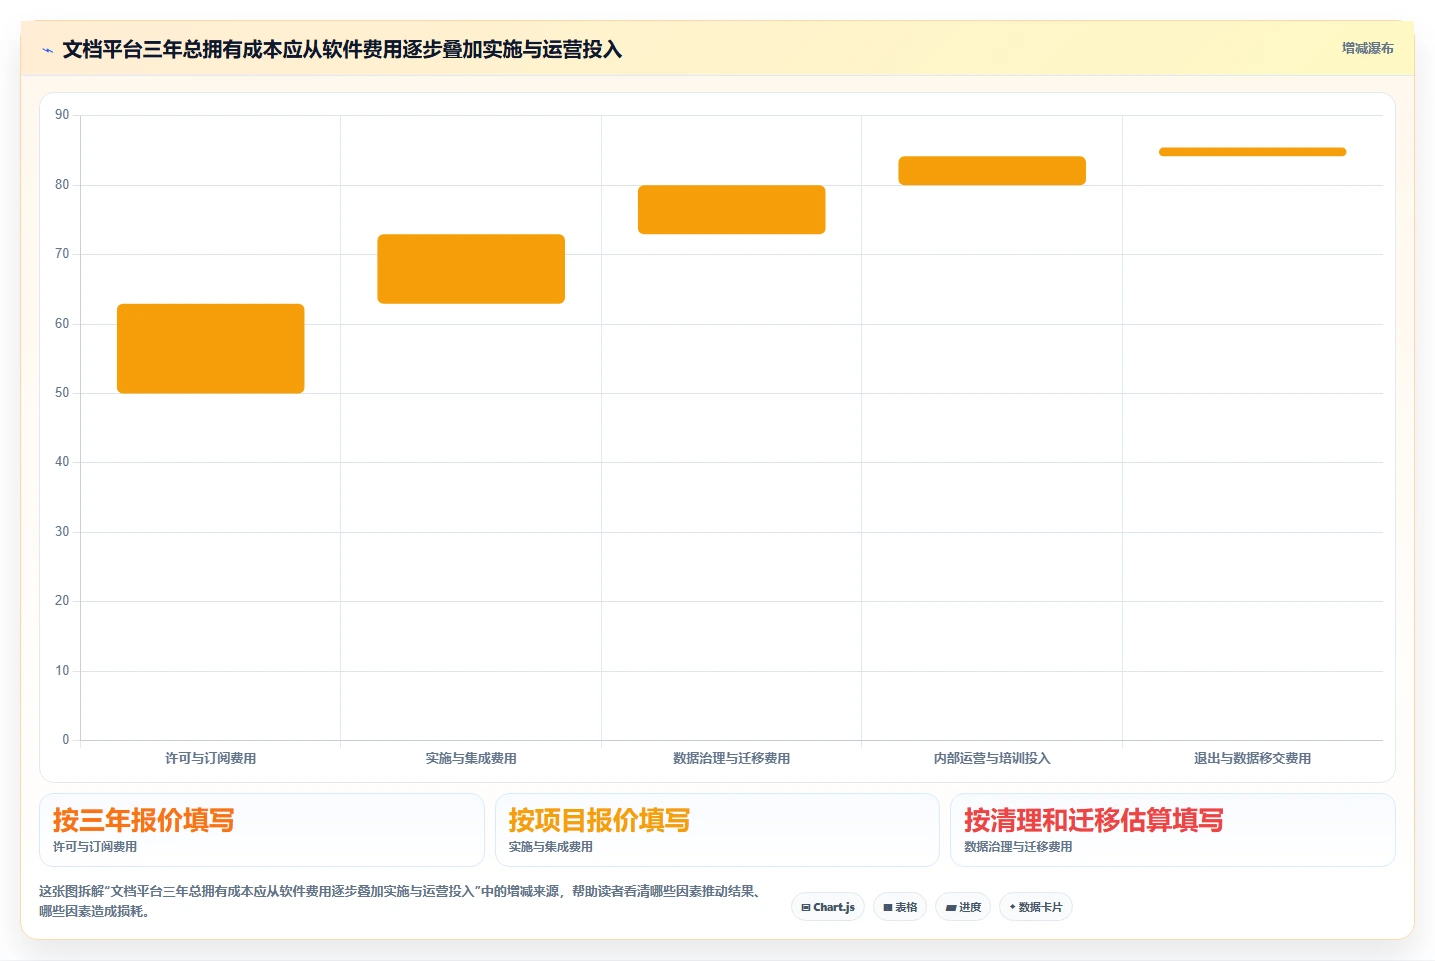This screenshot has height=961, width=1435.
Task: Open the 数据卡片 chip
Action: (x=1036, y=907)
